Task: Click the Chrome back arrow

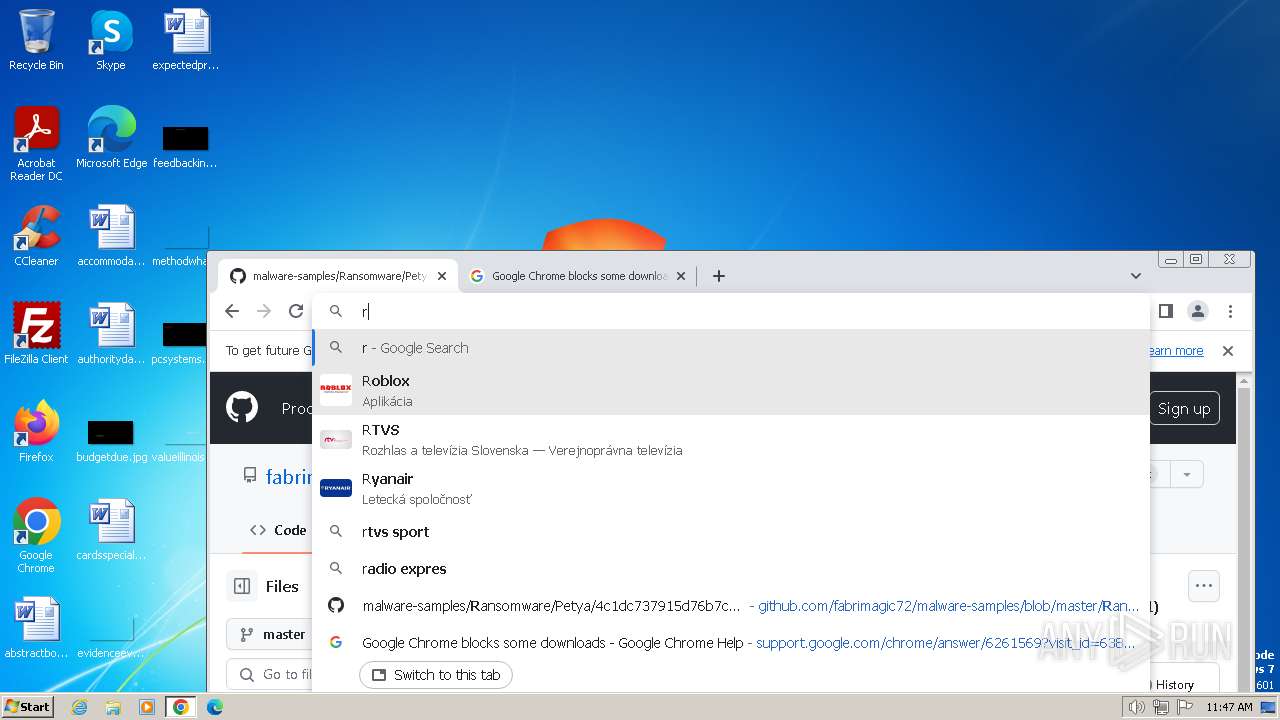Action: pyautogui.click(x=232, y=311)
